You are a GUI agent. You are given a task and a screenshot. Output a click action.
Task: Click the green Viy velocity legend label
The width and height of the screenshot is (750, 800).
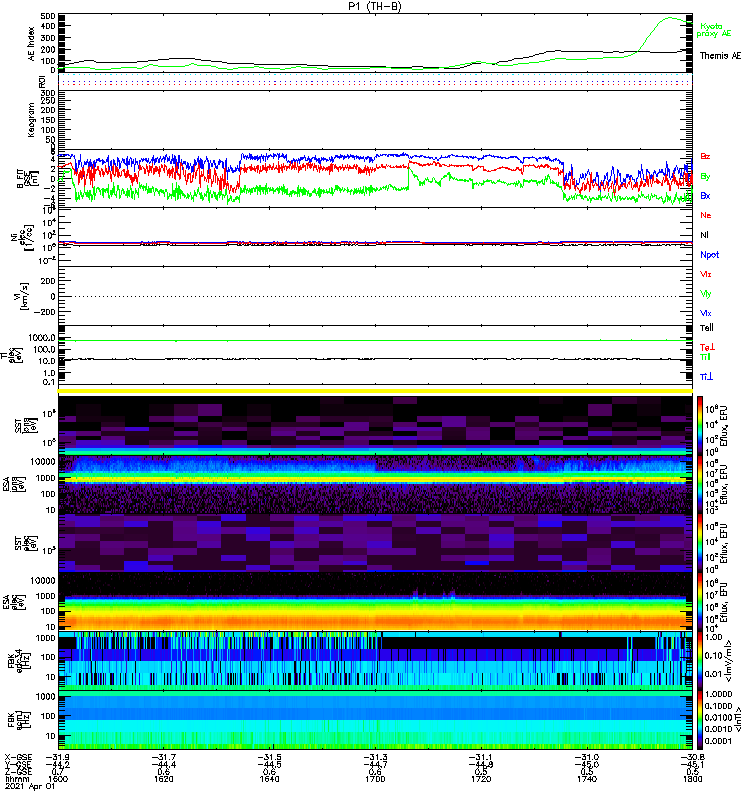(705, 294)
